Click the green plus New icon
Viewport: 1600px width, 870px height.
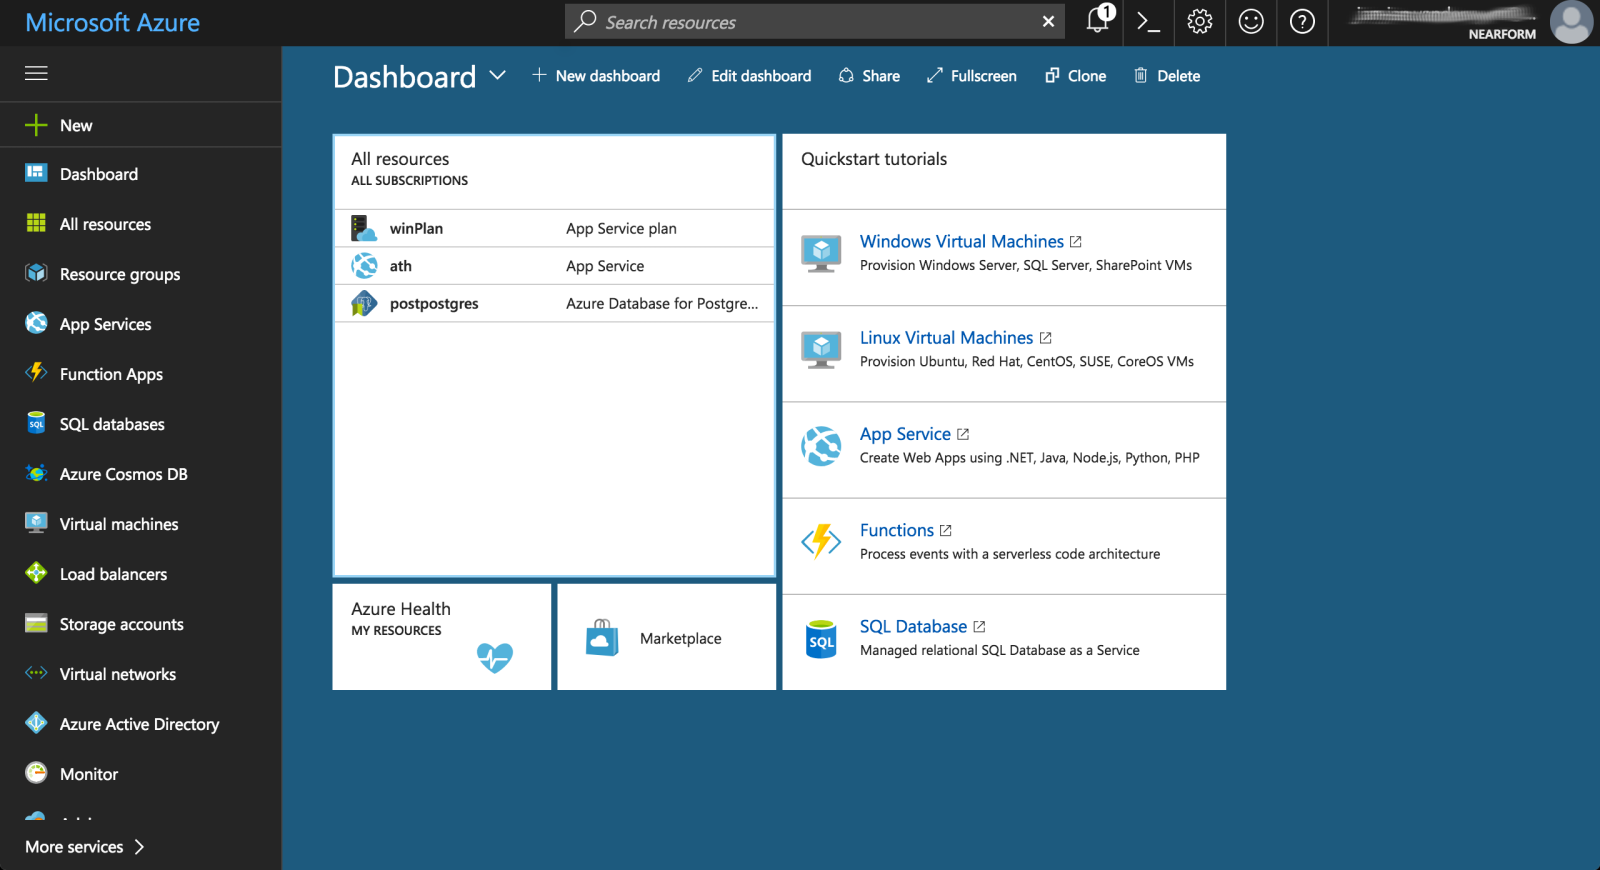point(36,125)
